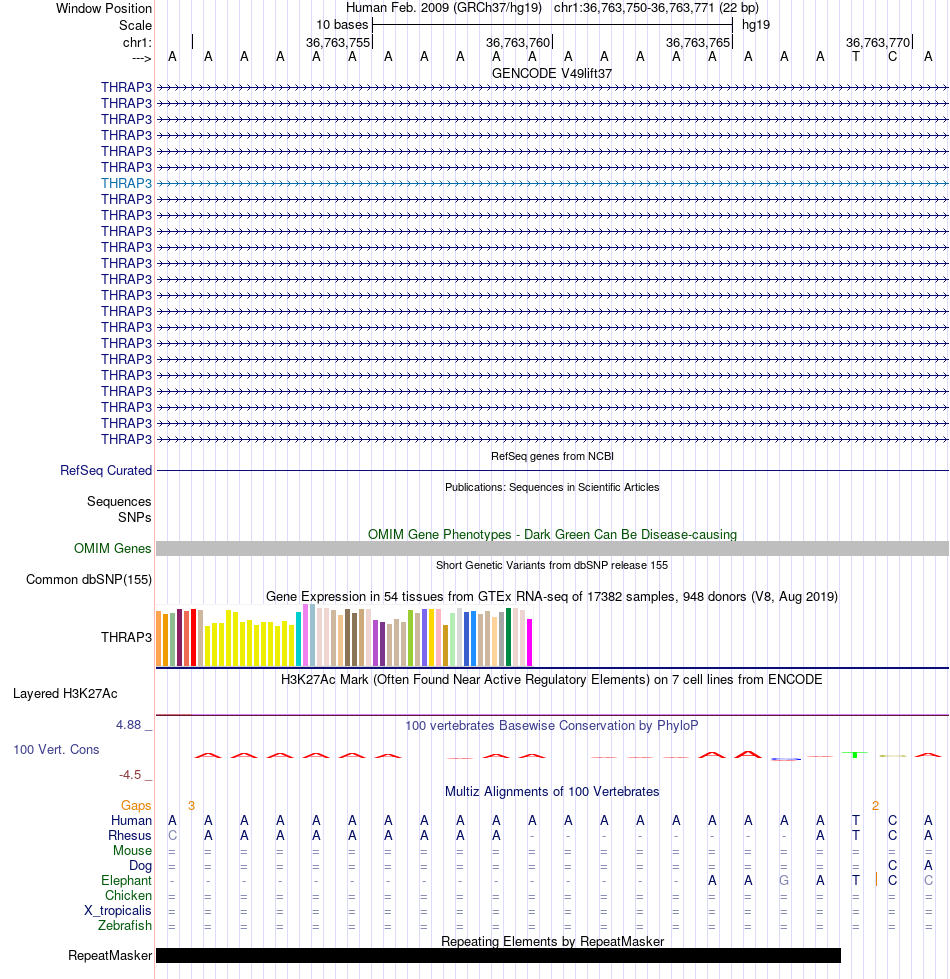Click the G base in the Elephant row

point(784,880)
